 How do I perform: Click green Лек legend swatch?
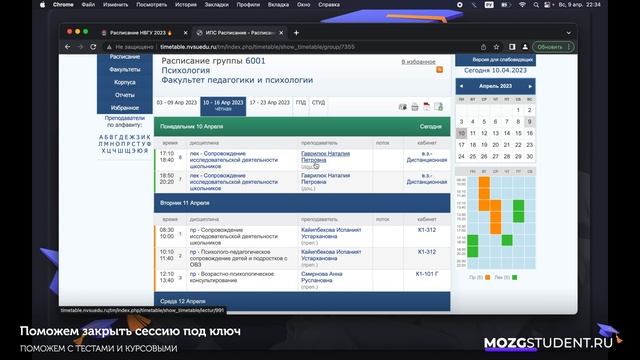514,278
